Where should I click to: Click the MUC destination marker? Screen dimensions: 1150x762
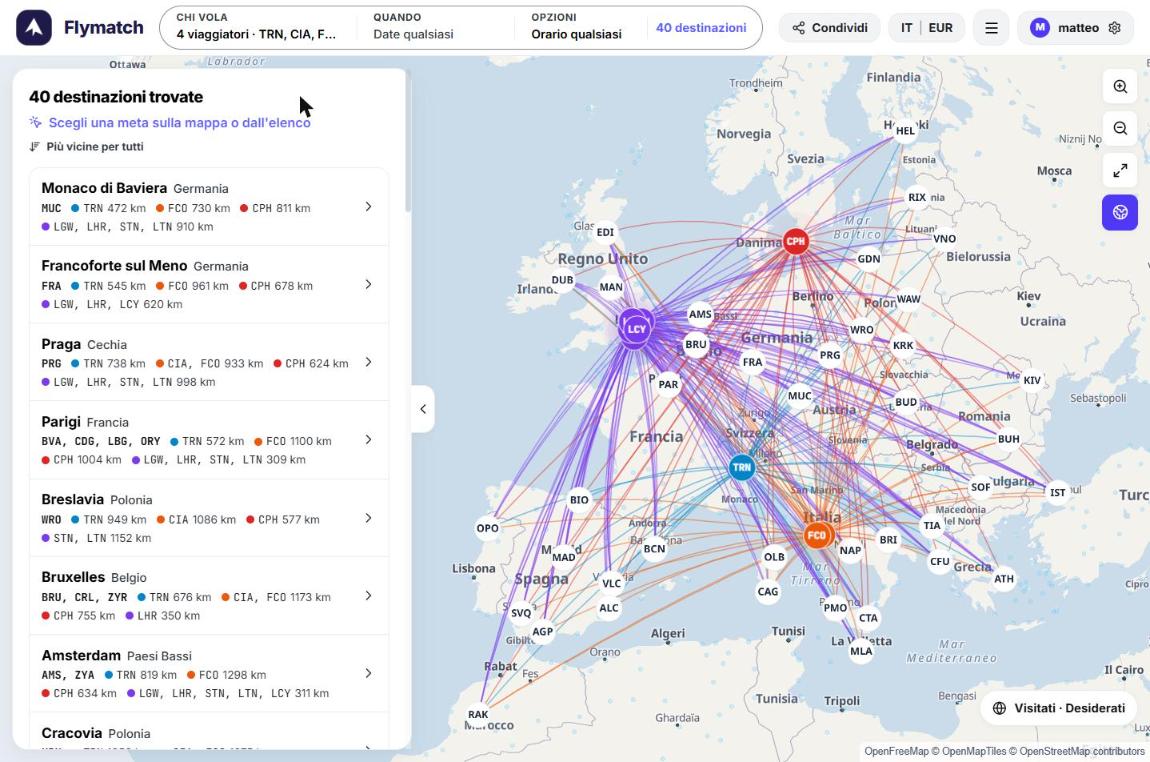pos(799,396)
